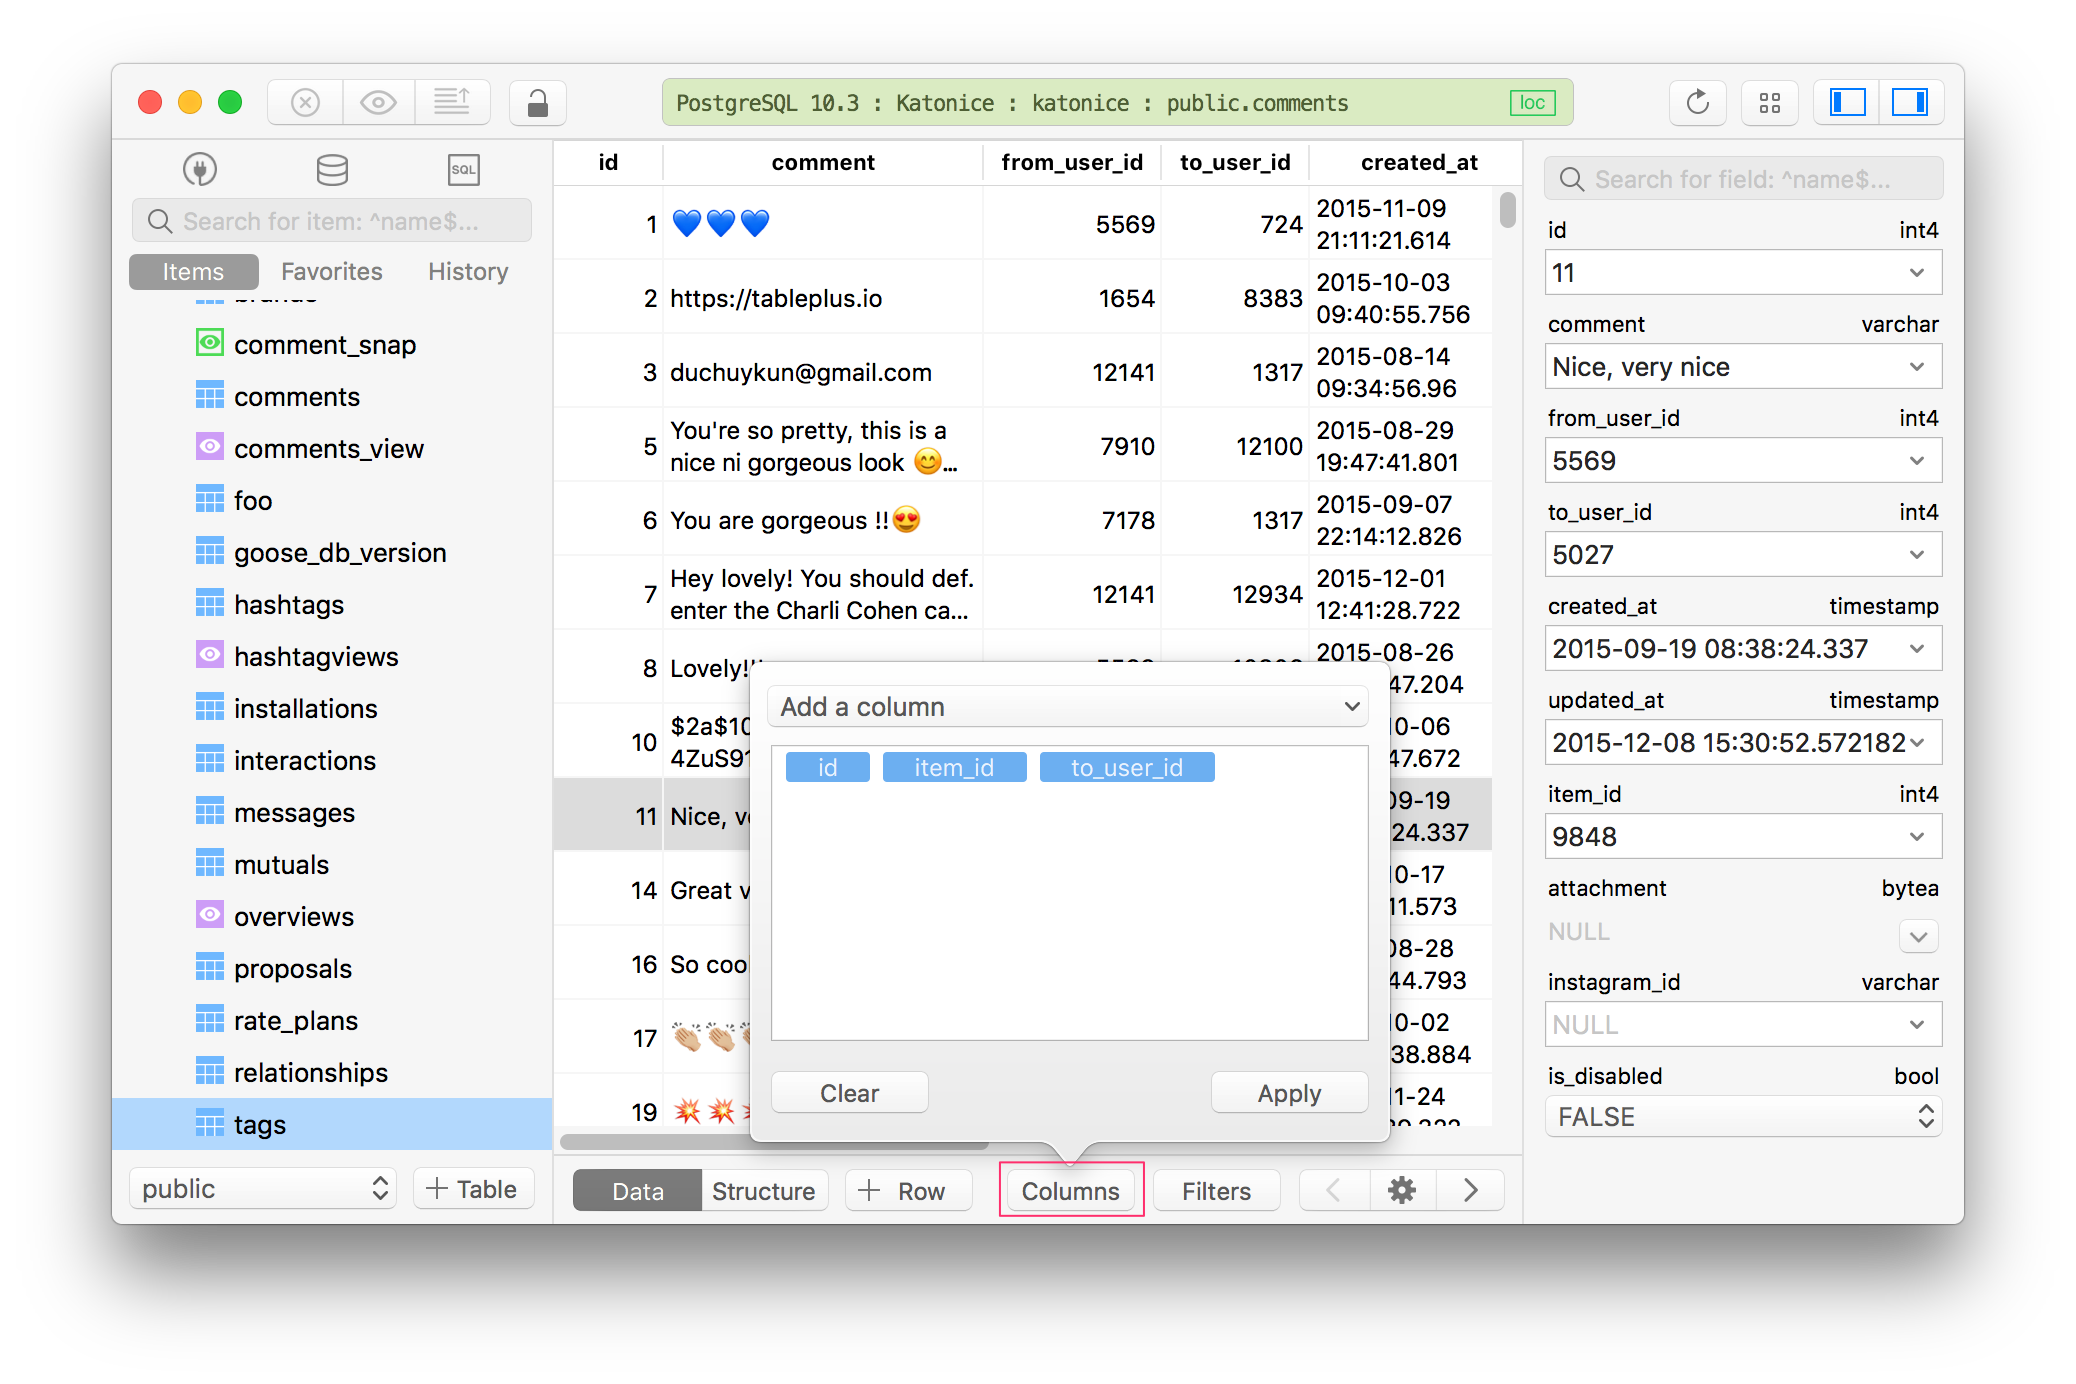
Task: Click the connection plug icon in sidebar
Action: 200,169
